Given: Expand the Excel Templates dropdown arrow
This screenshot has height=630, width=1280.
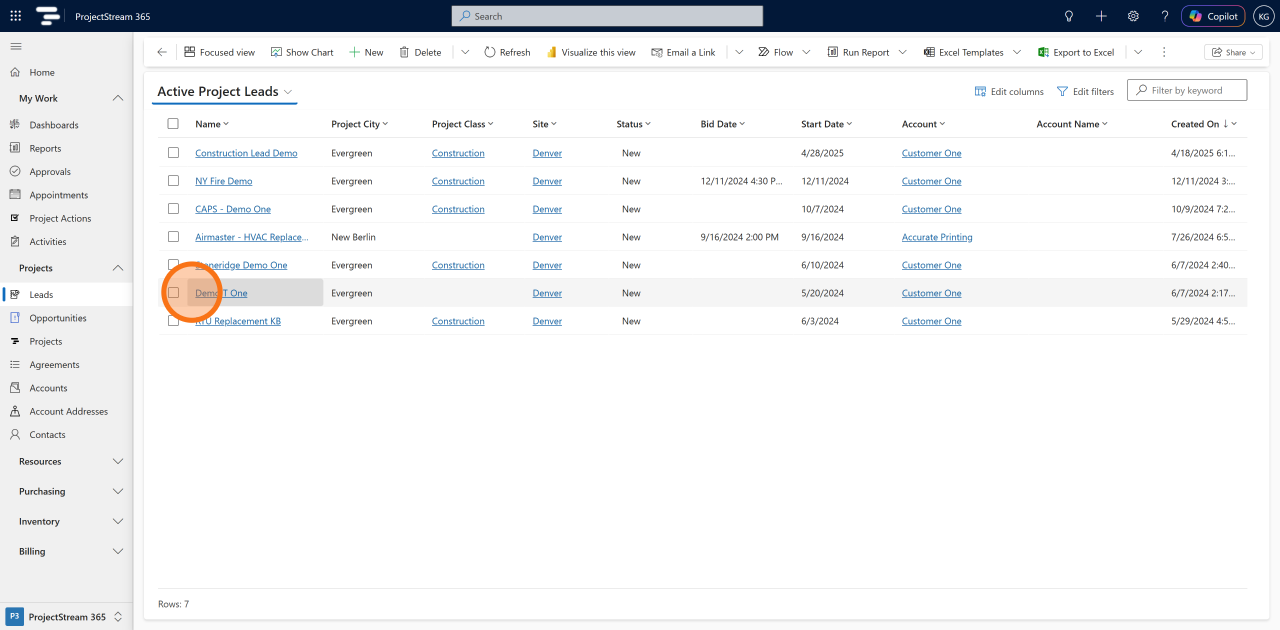Looking at the screenshot, I should pyautogui.click(x=1017, y=52).
